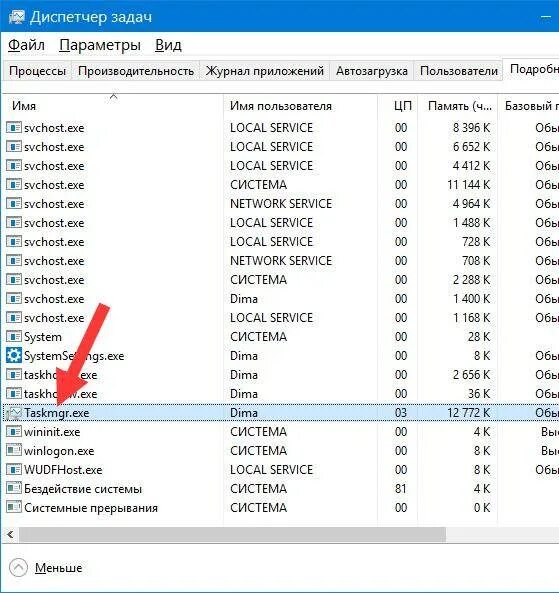Click LOCAL SERVICE user in WUDFHost.exe row

coord(272,470)
